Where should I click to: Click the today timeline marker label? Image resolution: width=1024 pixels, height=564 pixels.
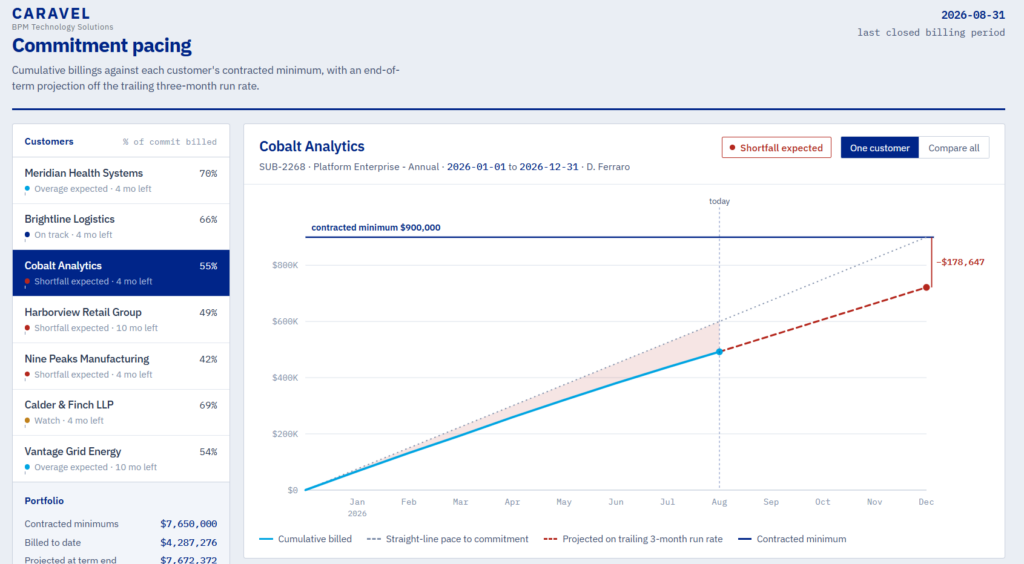(x=719, y=201)
